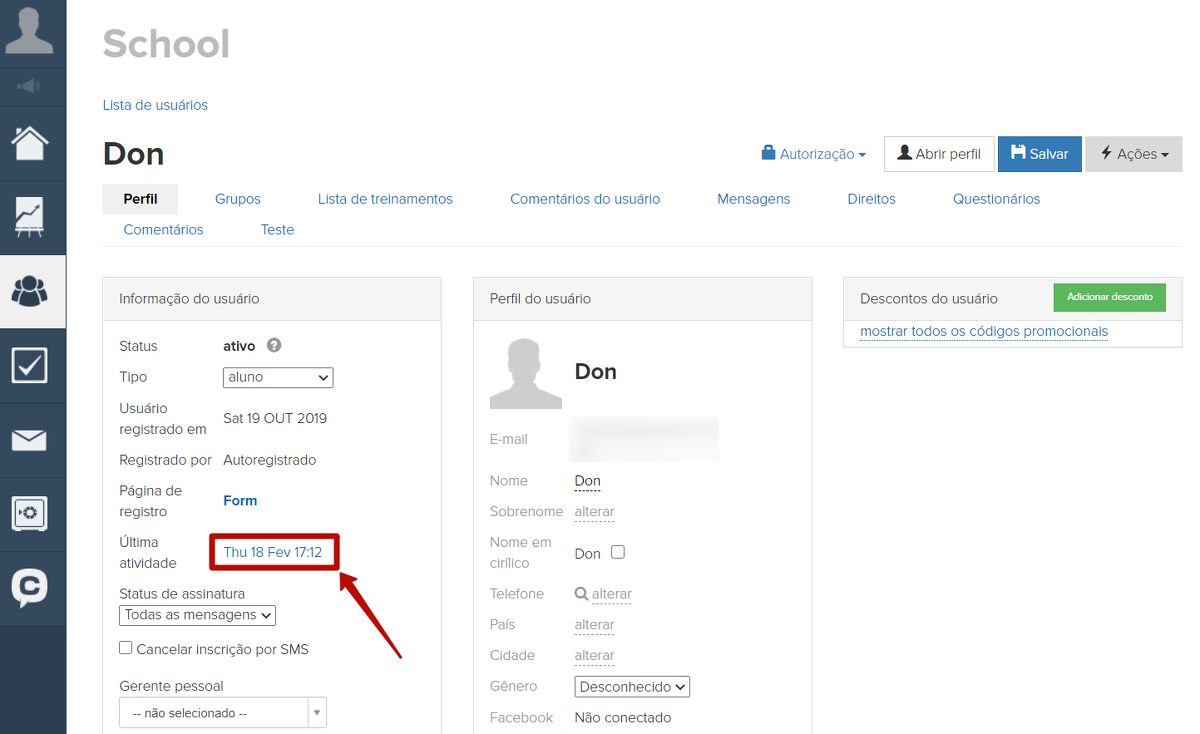Open the Gênero dropdown
Screen dimensions: 1200x734
click(x=632, y=687)
